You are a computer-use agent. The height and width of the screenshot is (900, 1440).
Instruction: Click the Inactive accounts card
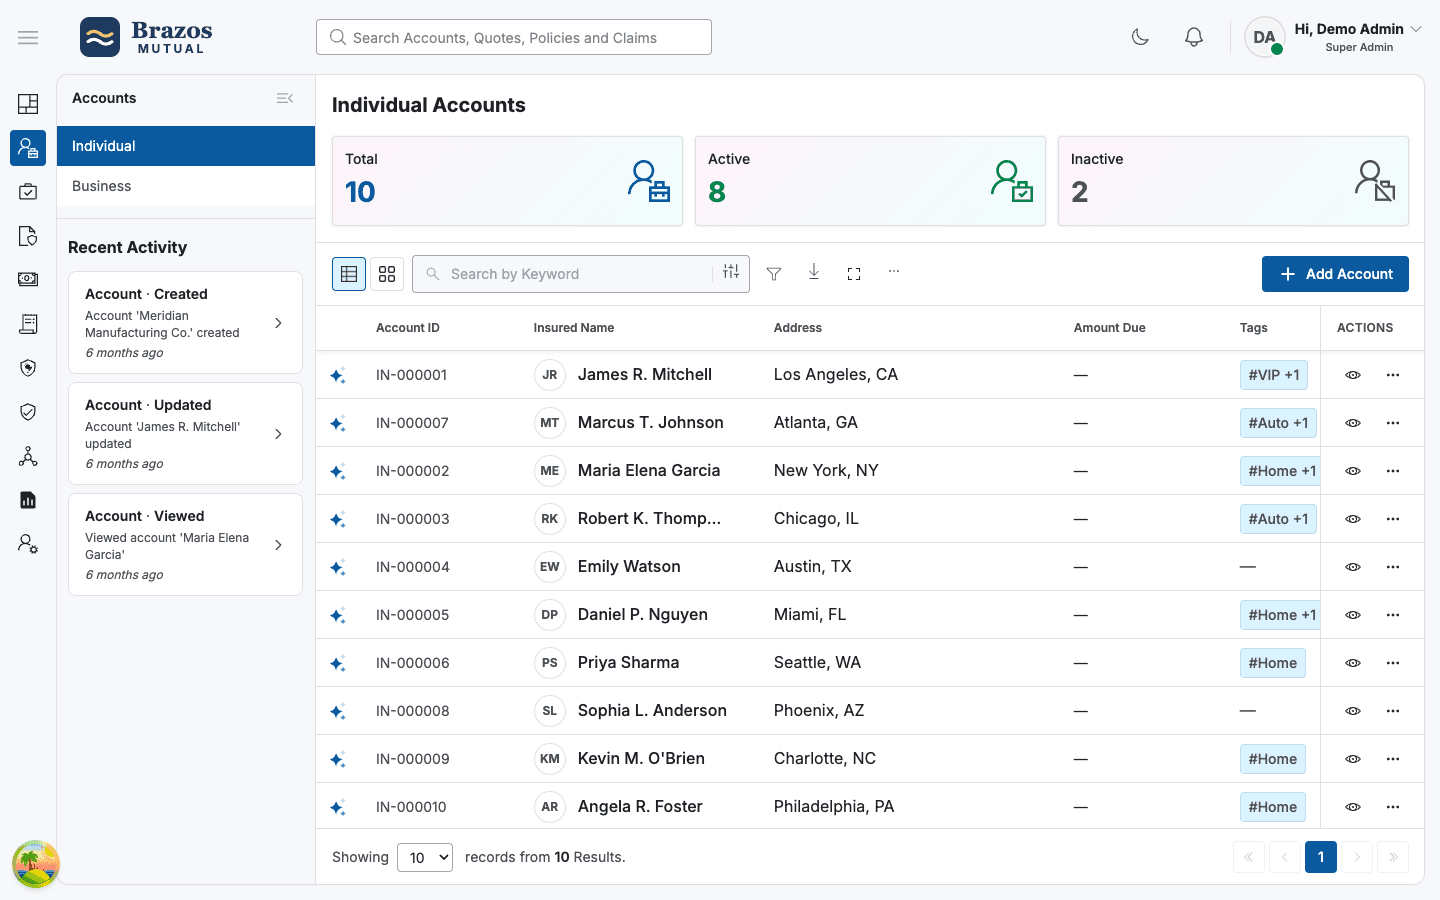[1233, 181]
